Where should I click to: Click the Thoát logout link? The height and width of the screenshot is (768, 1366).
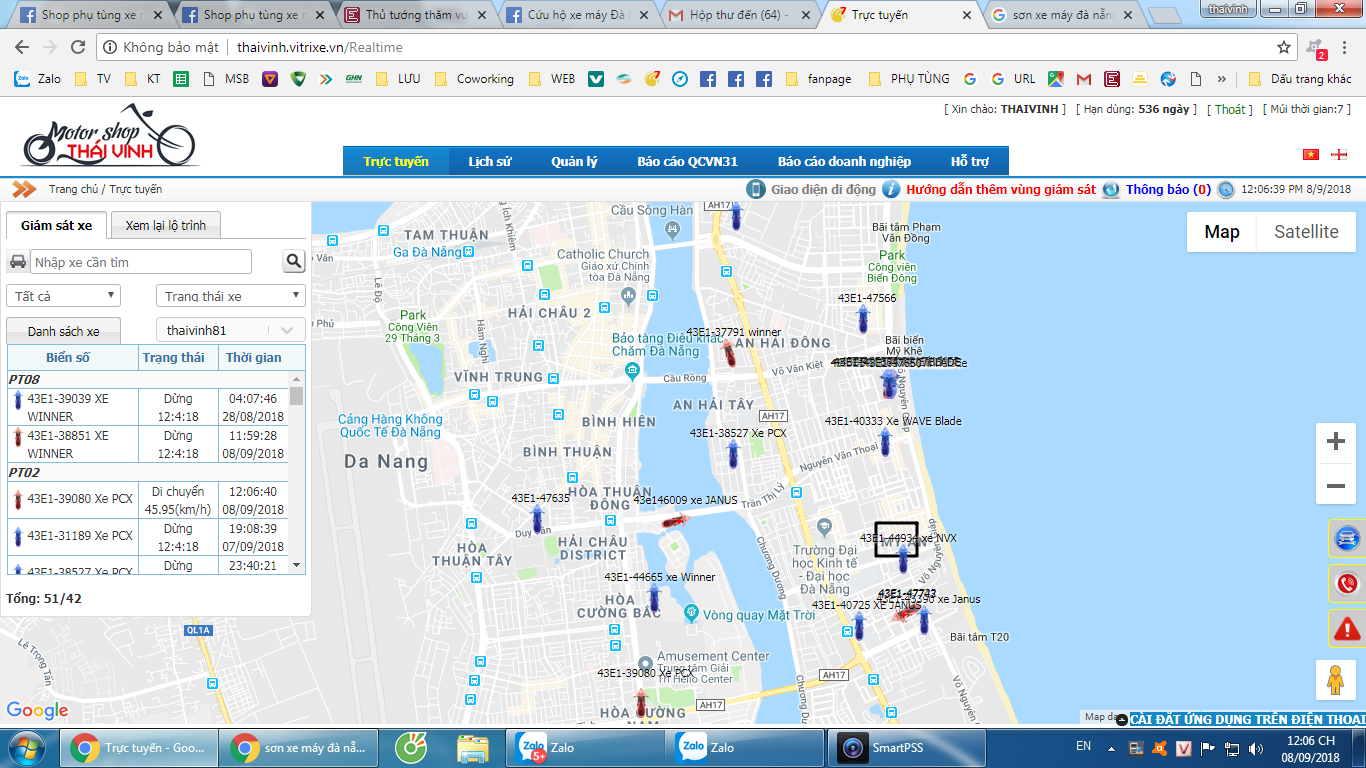point(1232,109)
